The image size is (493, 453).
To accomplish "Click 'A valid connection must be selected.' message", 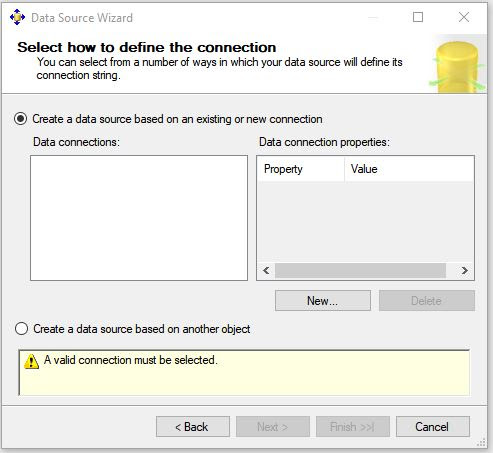I will pyautogui.click(x=131, y=360).
